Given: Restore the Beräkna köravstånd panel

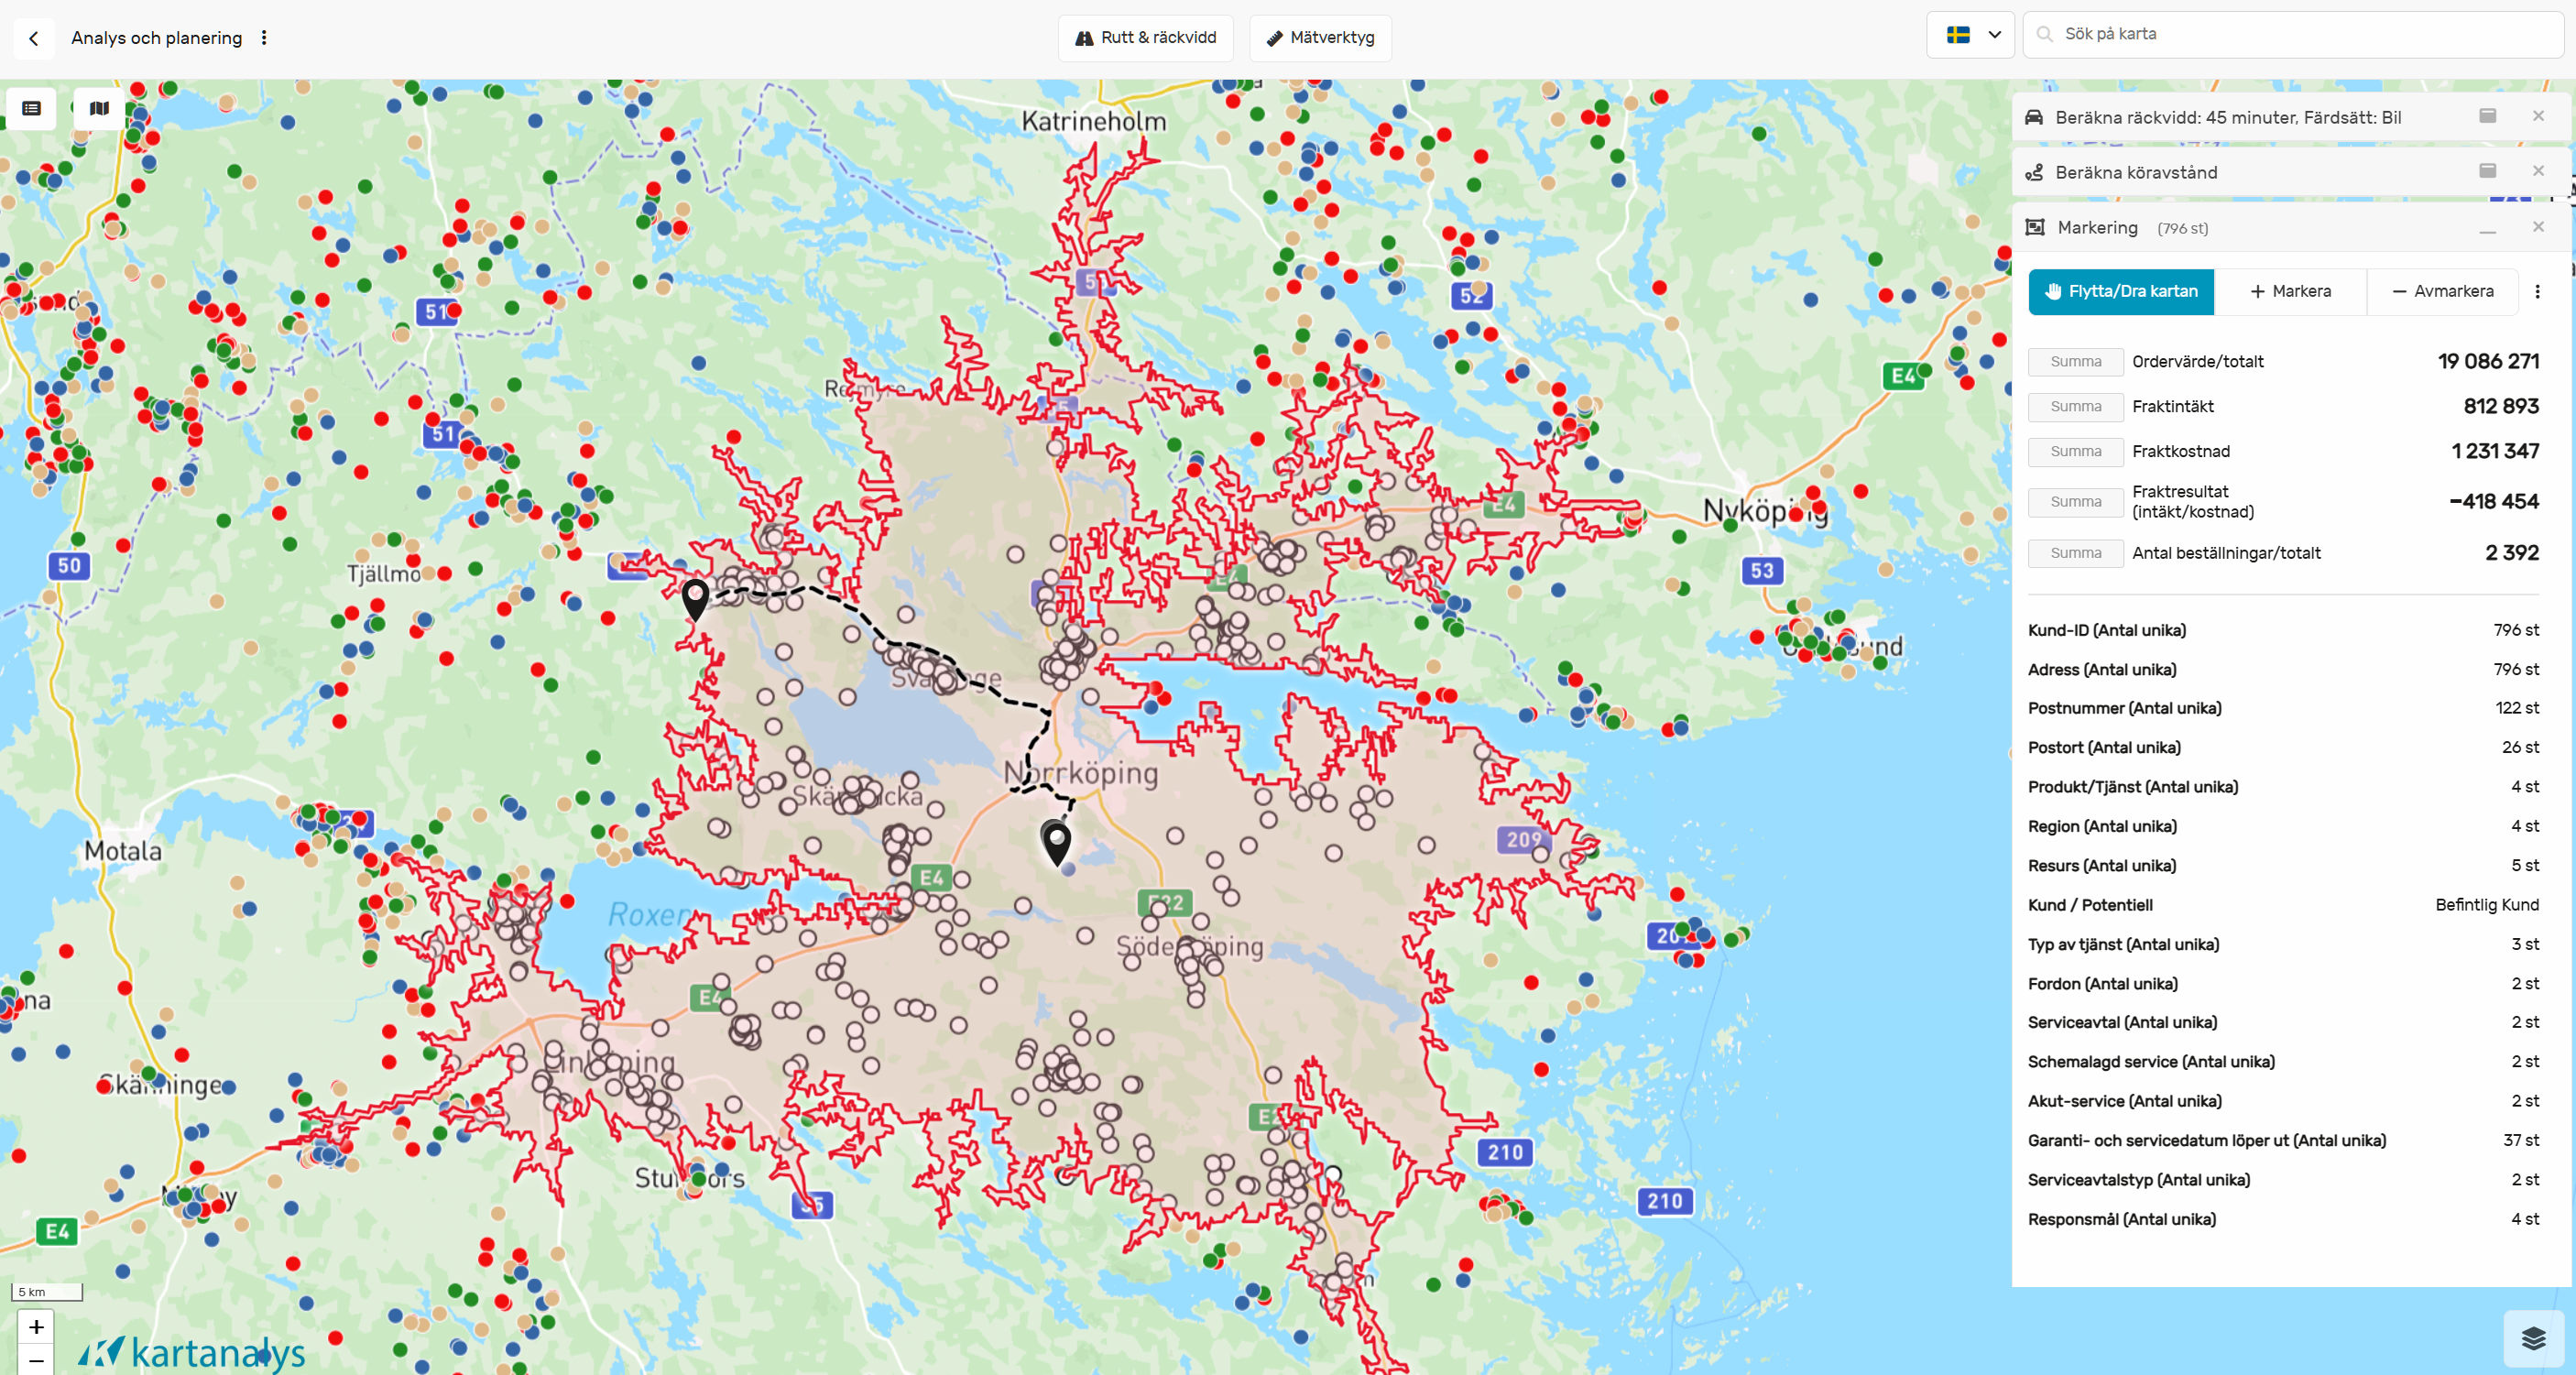Looking at the screenshot, I should [2487, 171].
